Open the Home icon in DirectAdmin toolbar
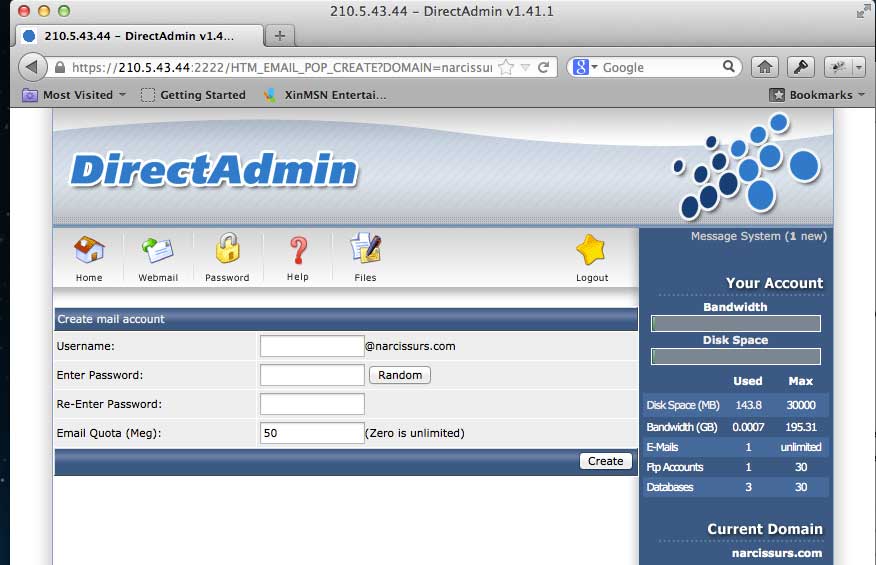The width and height of the screenshot is (876, 565). point(89,250)
